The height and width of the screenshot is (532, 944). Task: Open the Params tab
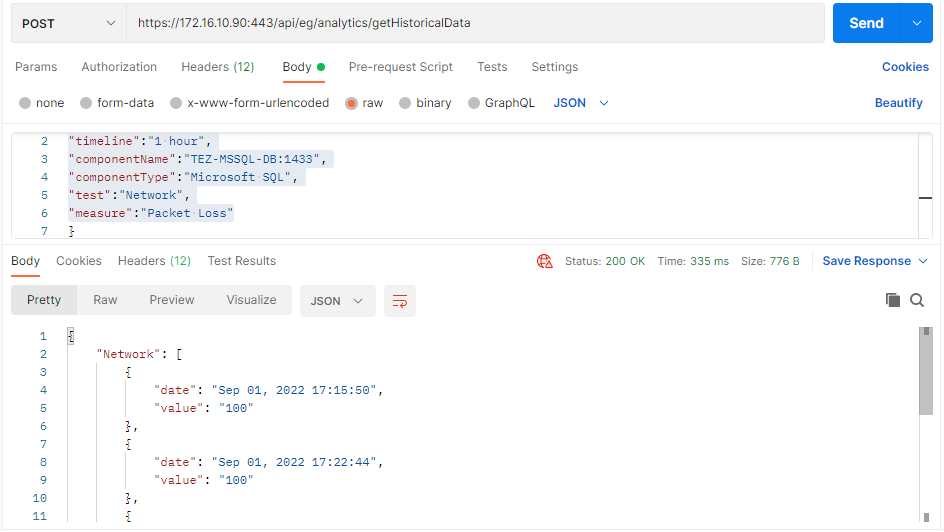click(x=36, y=67)
